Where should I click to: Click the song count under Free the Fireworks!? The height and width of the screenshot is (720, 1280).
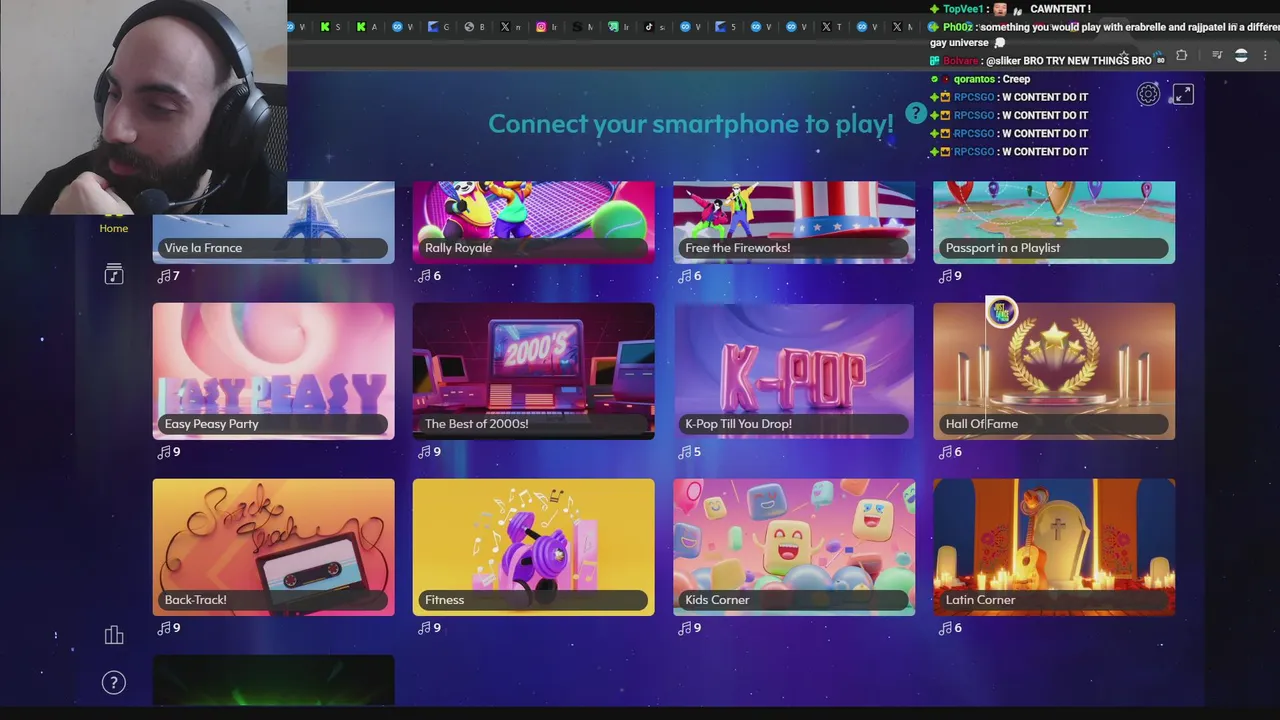[689, 276]
